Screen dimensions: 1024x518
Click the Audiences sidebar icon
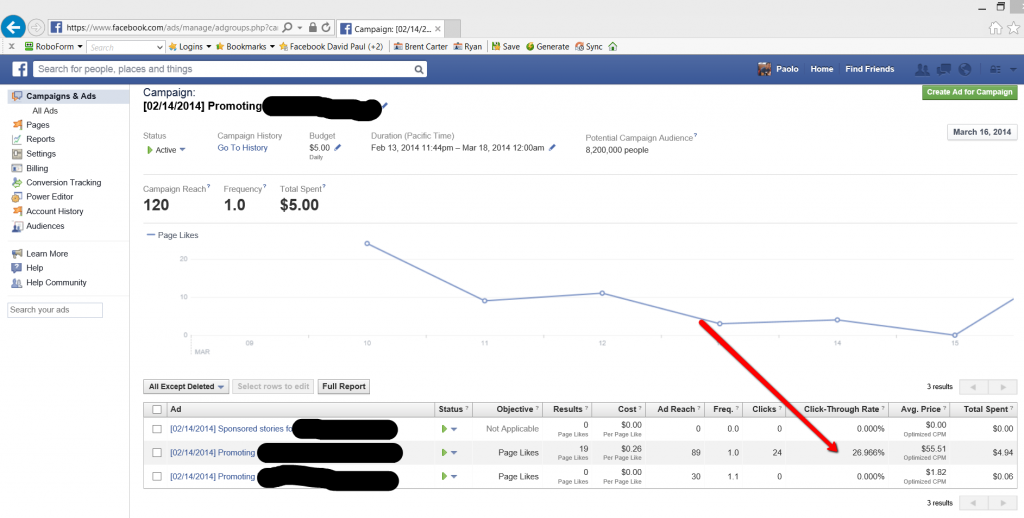click(17, 226)
